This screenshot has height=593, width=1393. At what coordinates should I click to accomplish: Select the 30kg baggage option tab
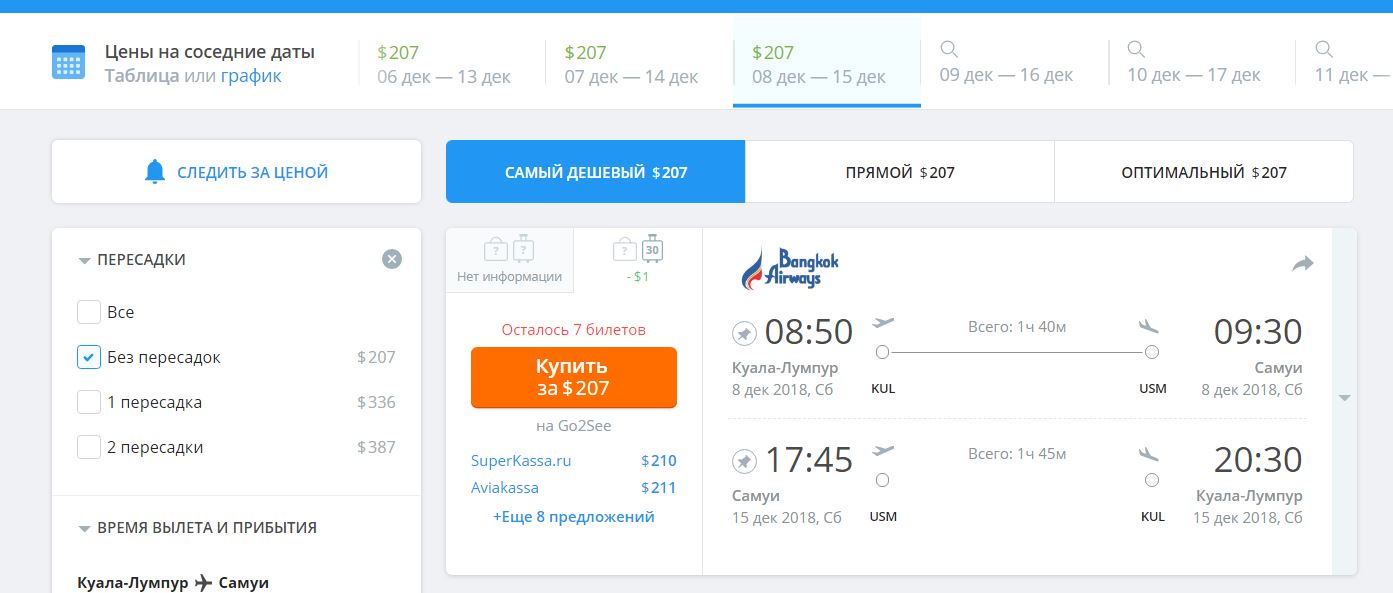point(638,259)
